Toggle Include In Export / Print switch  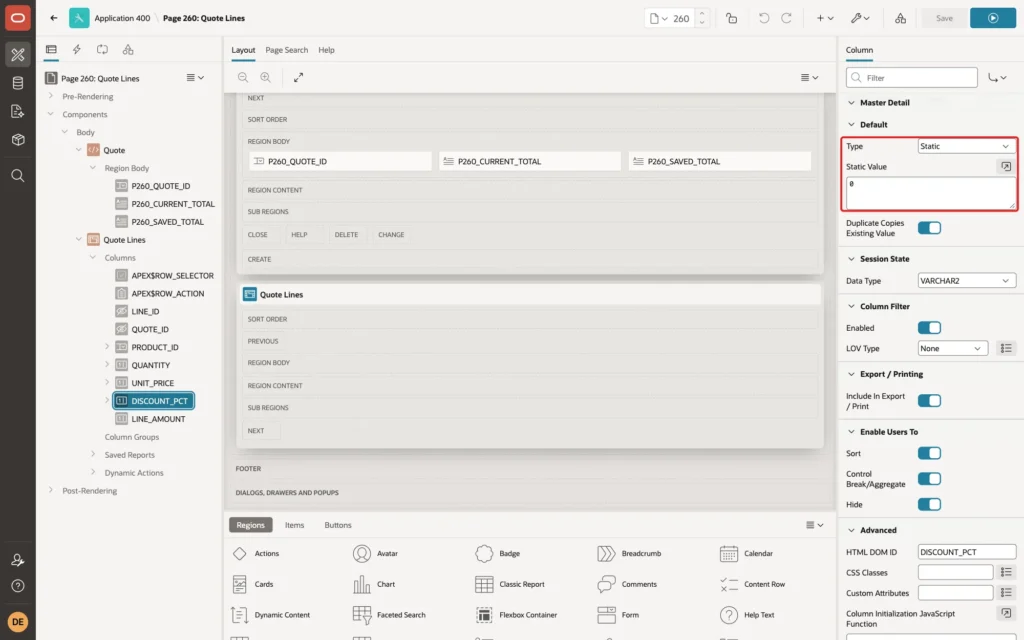(x=929, y=401)
